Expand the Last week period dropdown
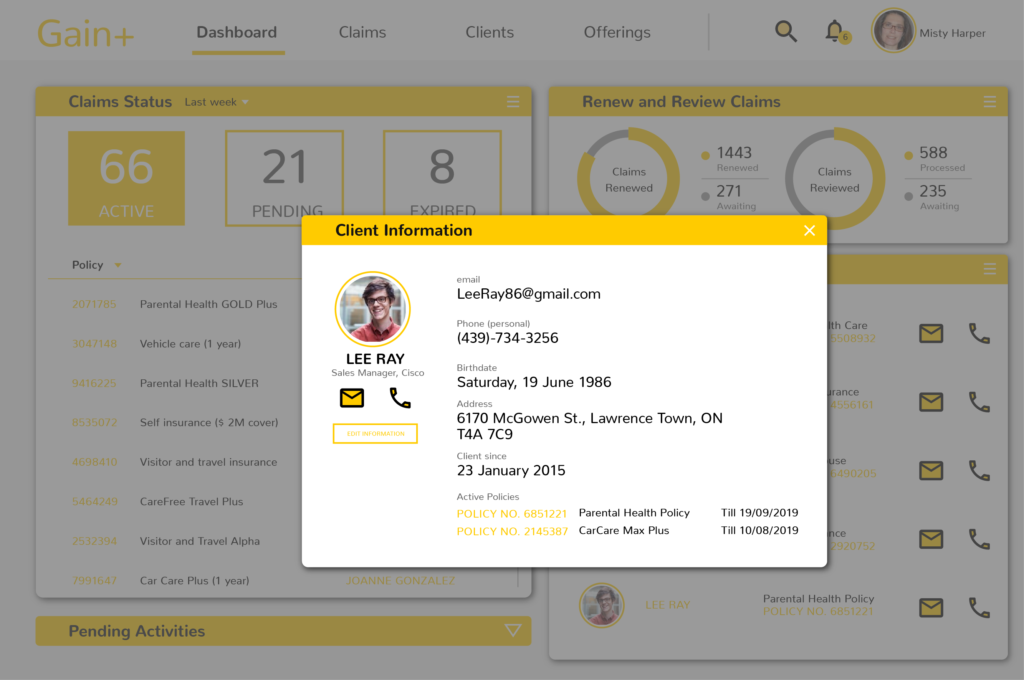The image size is (1024, 680). [x=216, y=102]
